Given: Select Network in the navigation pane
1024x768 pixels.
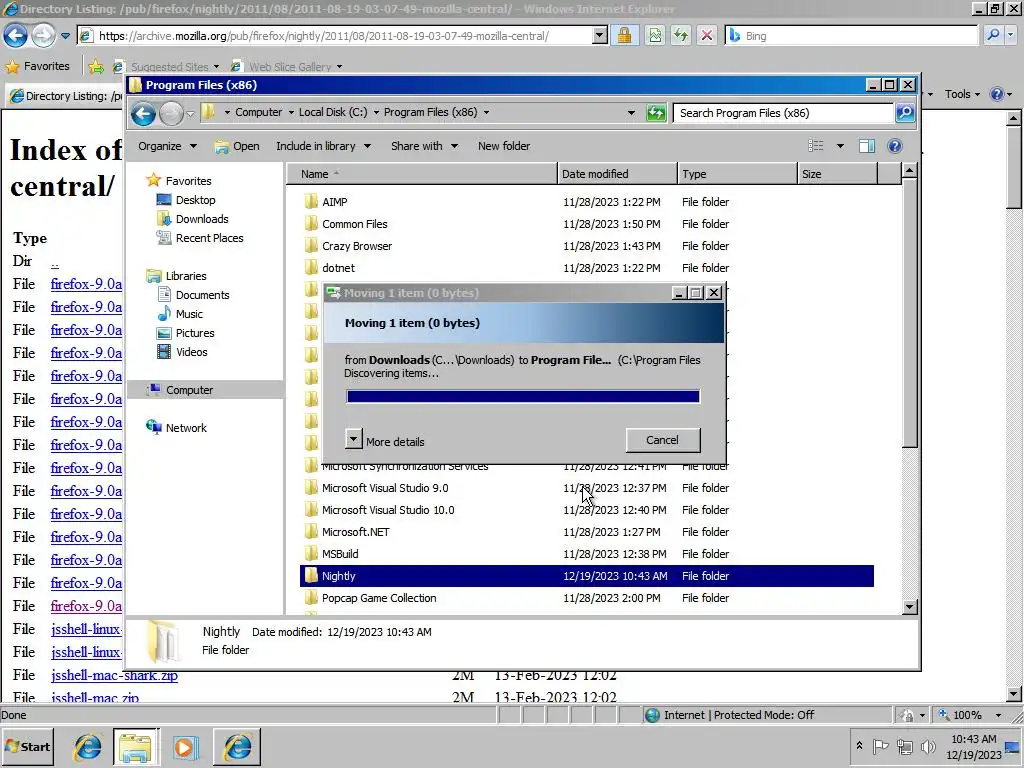Looking at the screenshot, I should (x=186, y=428).
